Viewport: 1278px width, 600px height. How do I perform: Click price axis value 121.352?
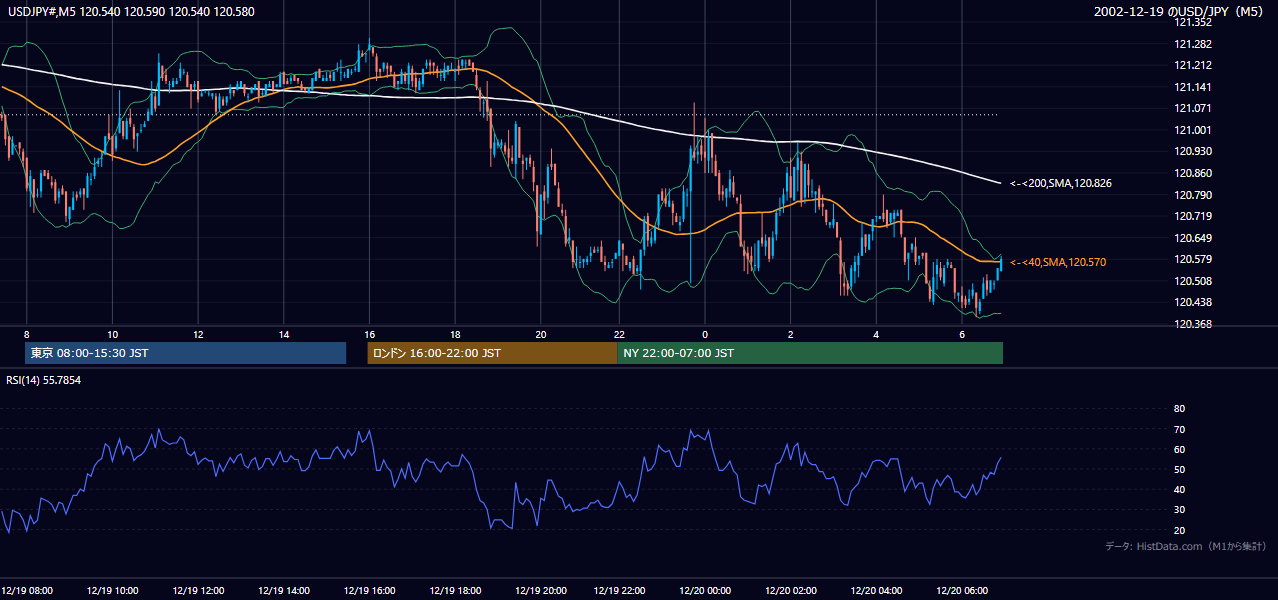coord(1194,22)
